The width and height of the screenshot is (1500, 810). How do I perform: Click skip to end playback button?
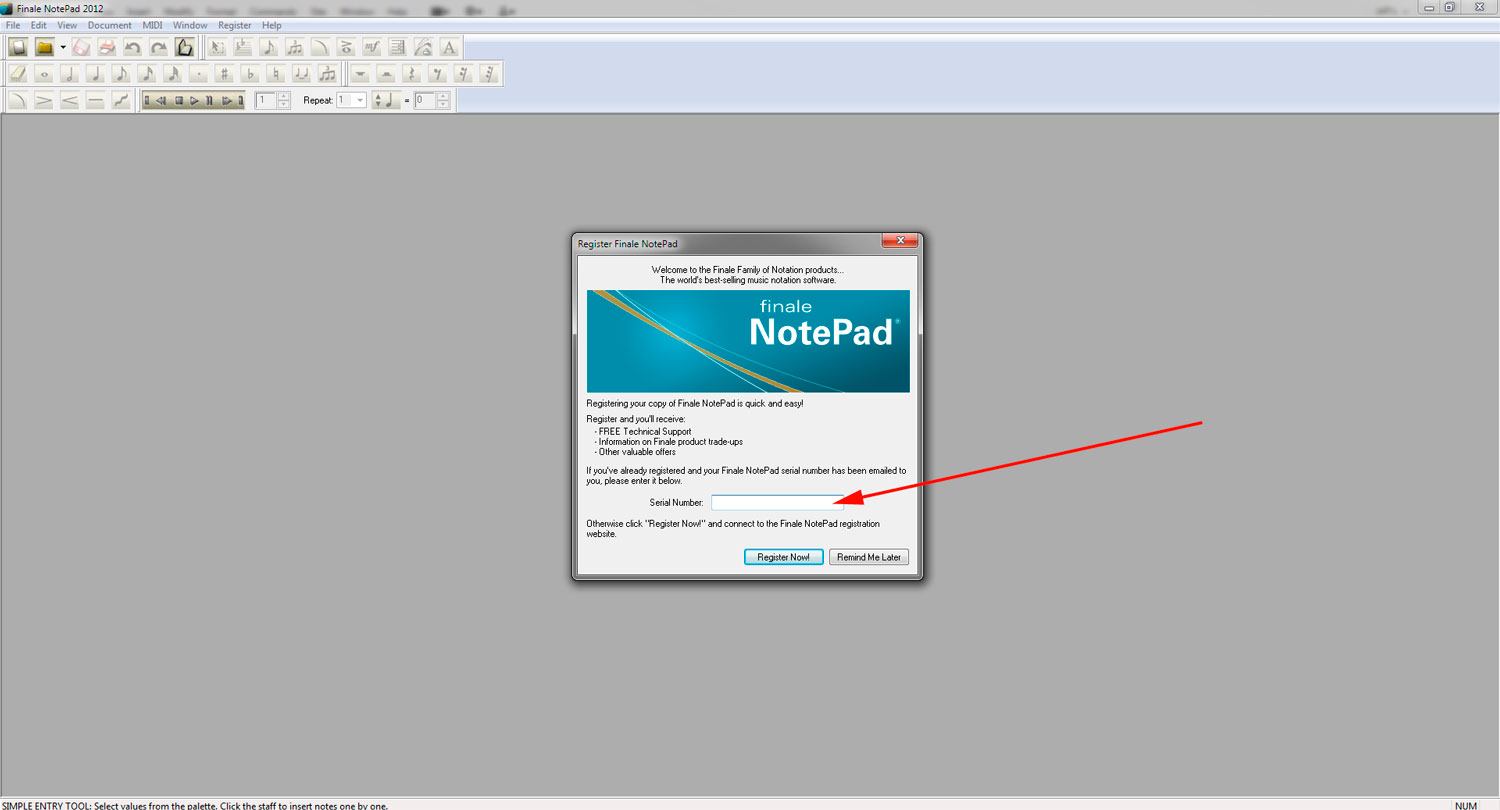[240, 100]
